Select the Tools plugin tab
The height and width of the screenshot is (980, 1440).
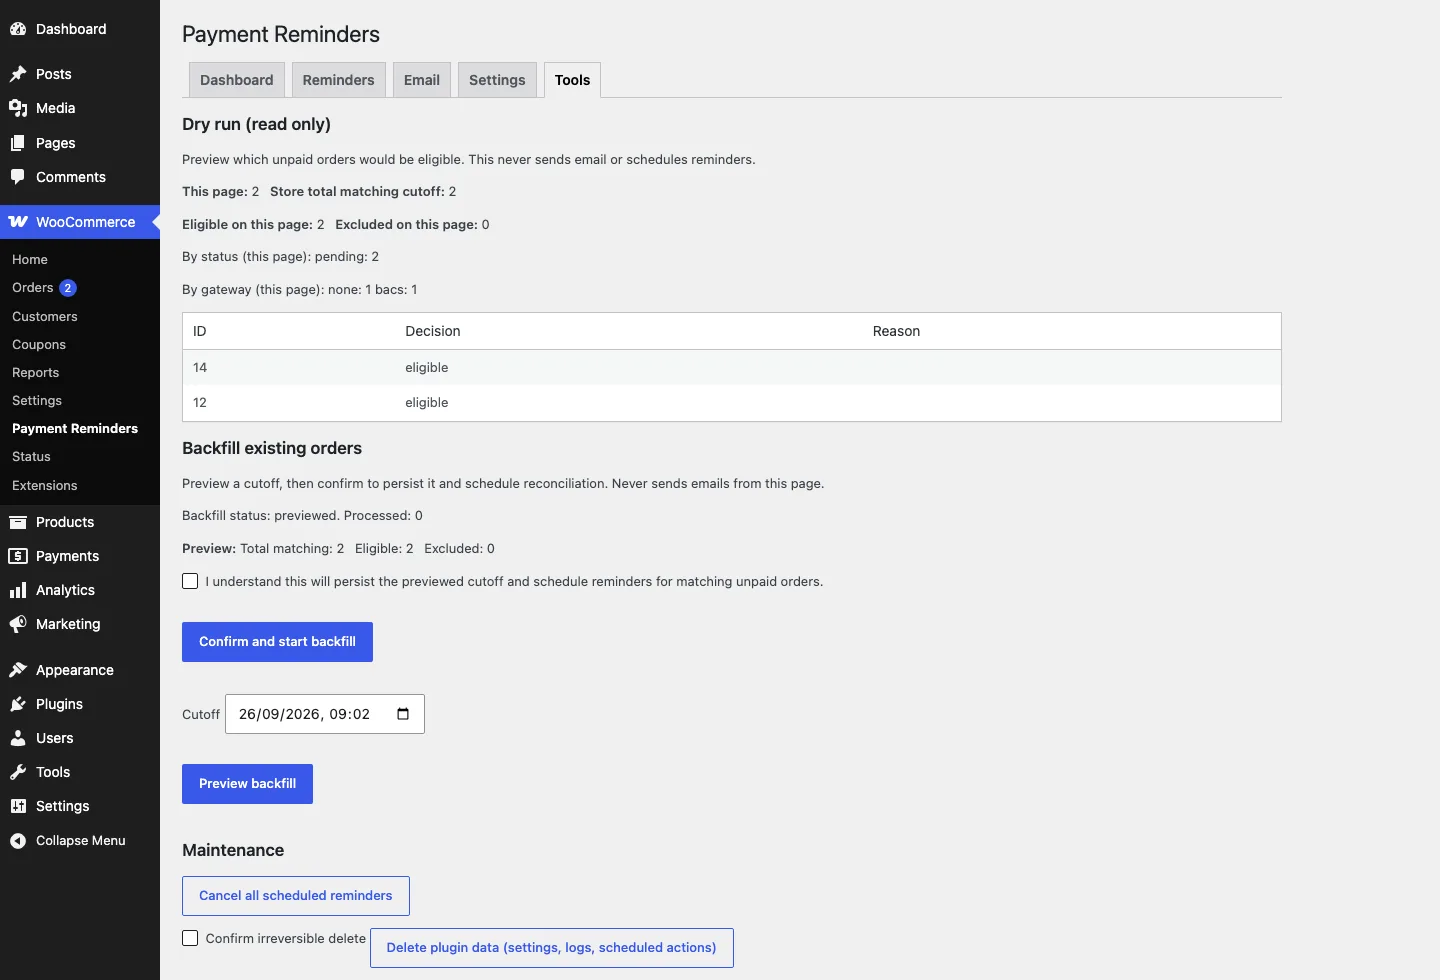572,80
